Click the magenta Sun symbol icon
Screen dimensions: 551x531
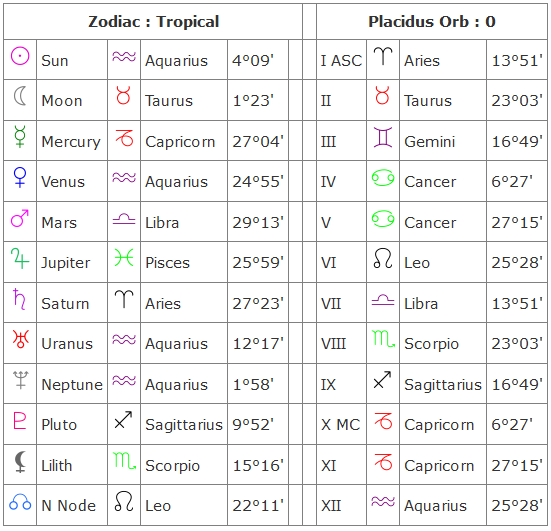coord(20,56)
